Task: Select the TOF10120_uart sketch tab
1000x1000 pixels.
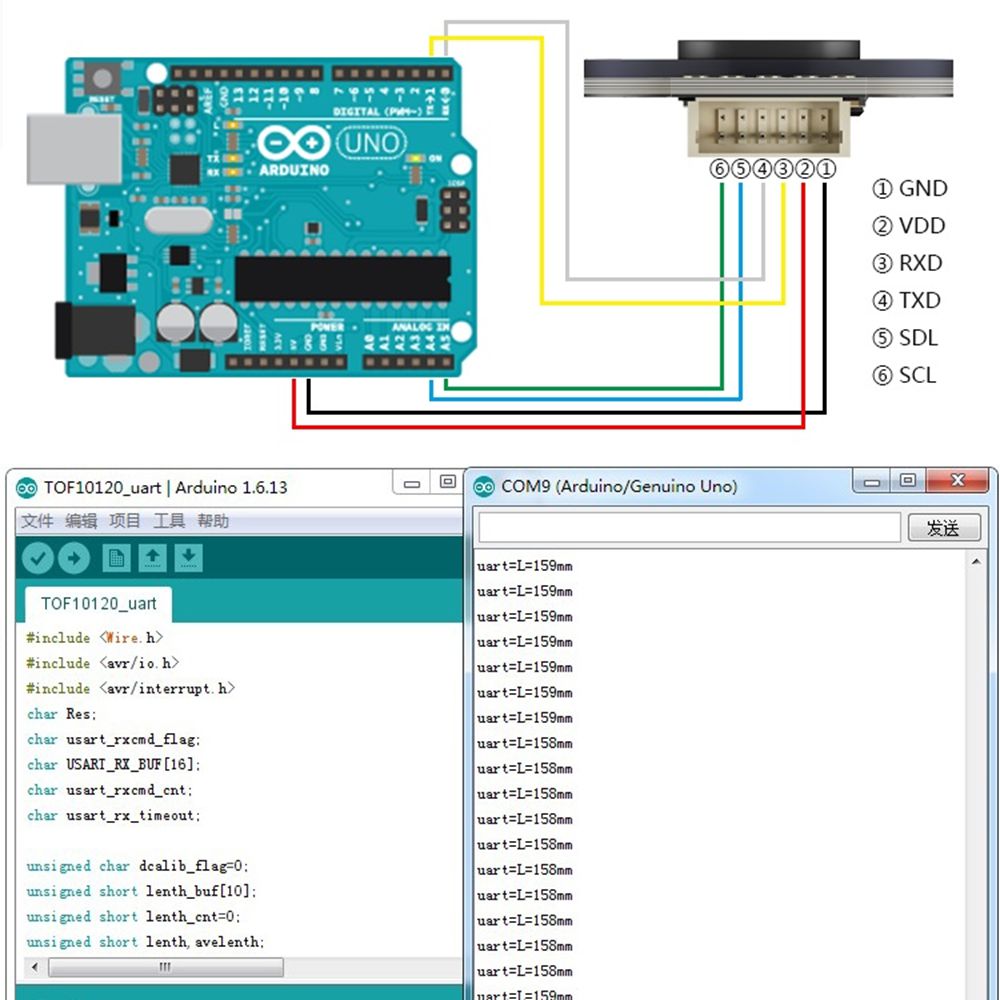Action: (97, 604)
